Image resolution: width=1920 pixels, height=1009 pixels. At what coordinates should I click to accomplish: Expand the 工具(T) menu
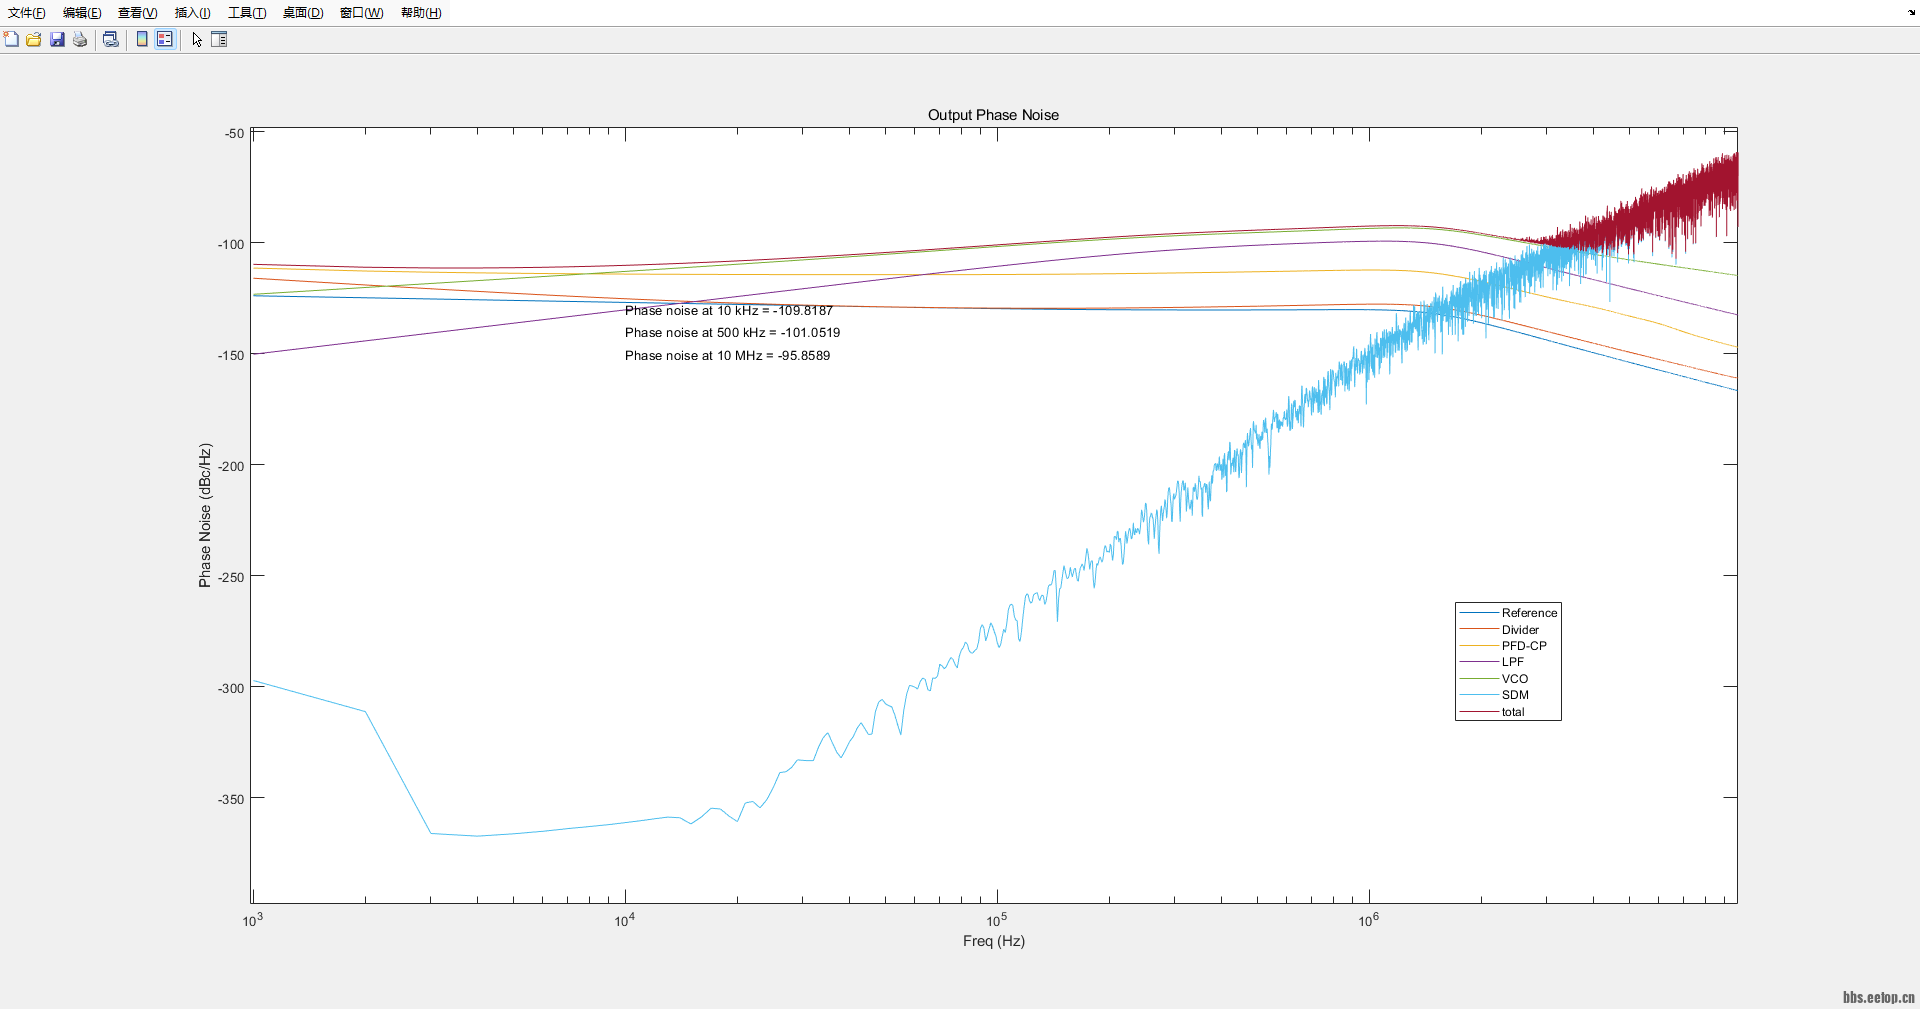tap(247, 13)
